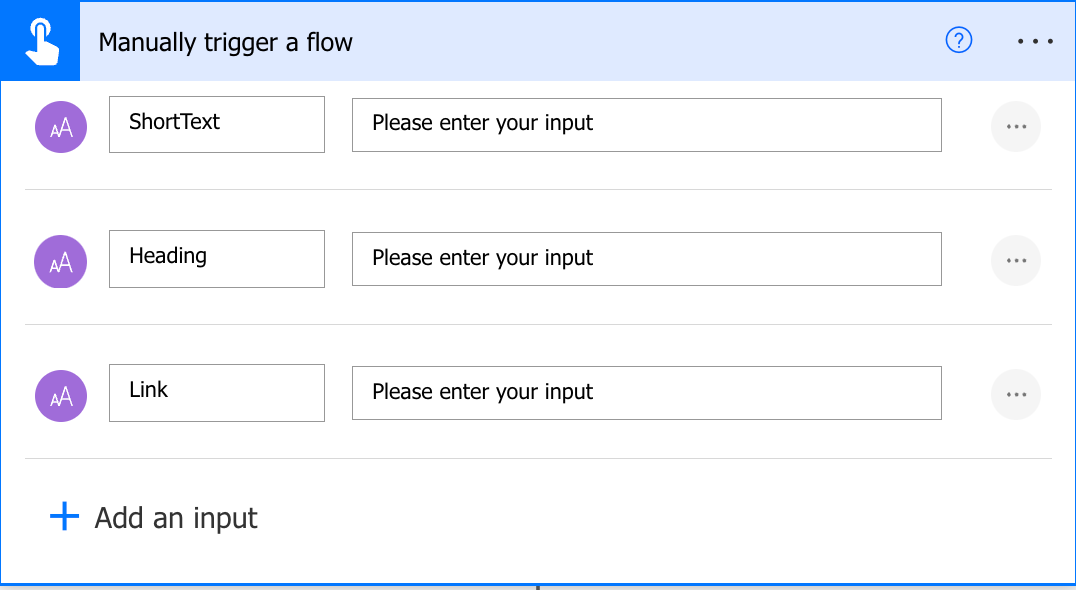The height and width of the screenshot is (590, 1076).
Task: Open the Link row options menu
Action: pos(1016,395)
